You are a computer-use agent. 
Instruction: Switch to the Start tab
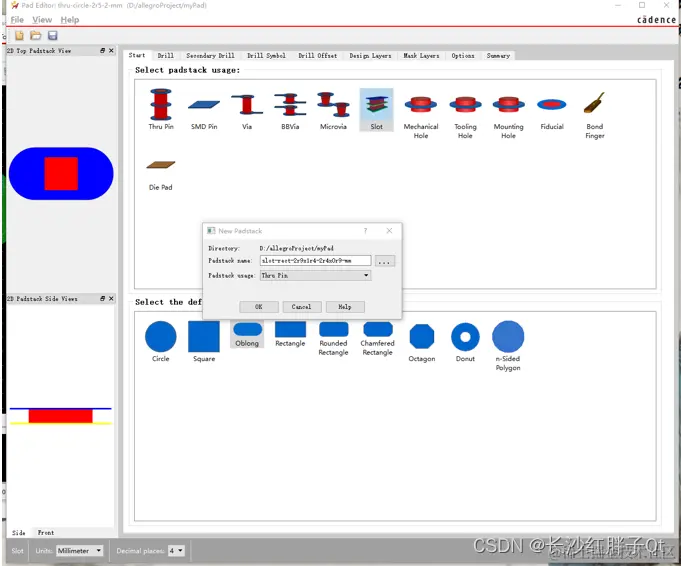coord(137,56)
